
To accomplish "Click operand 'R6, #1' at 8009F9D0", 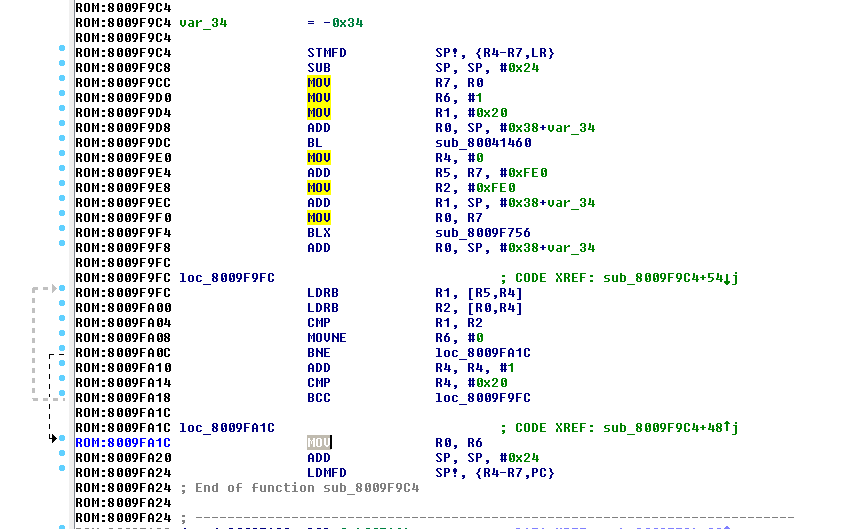I will (459, 98).
